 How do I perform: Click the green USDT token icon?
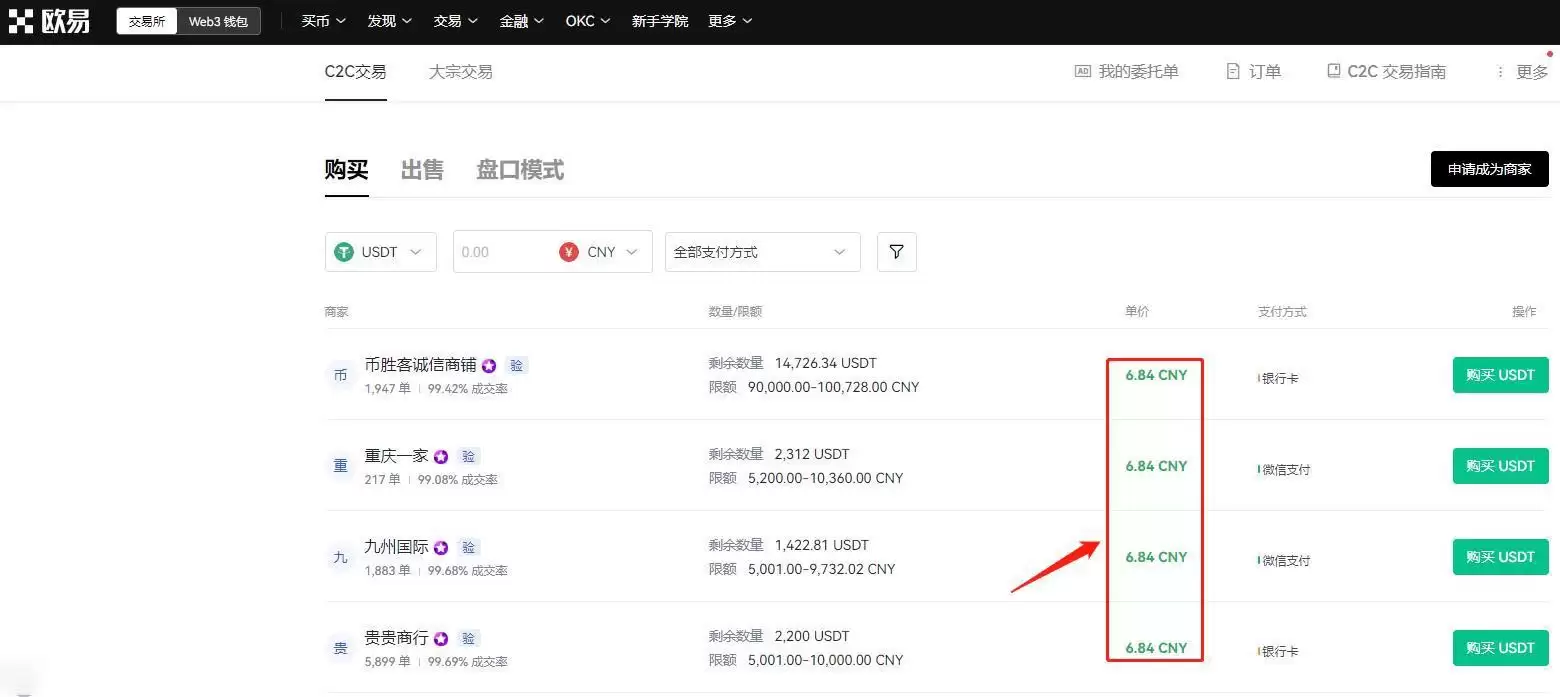(x=344, y=251)
